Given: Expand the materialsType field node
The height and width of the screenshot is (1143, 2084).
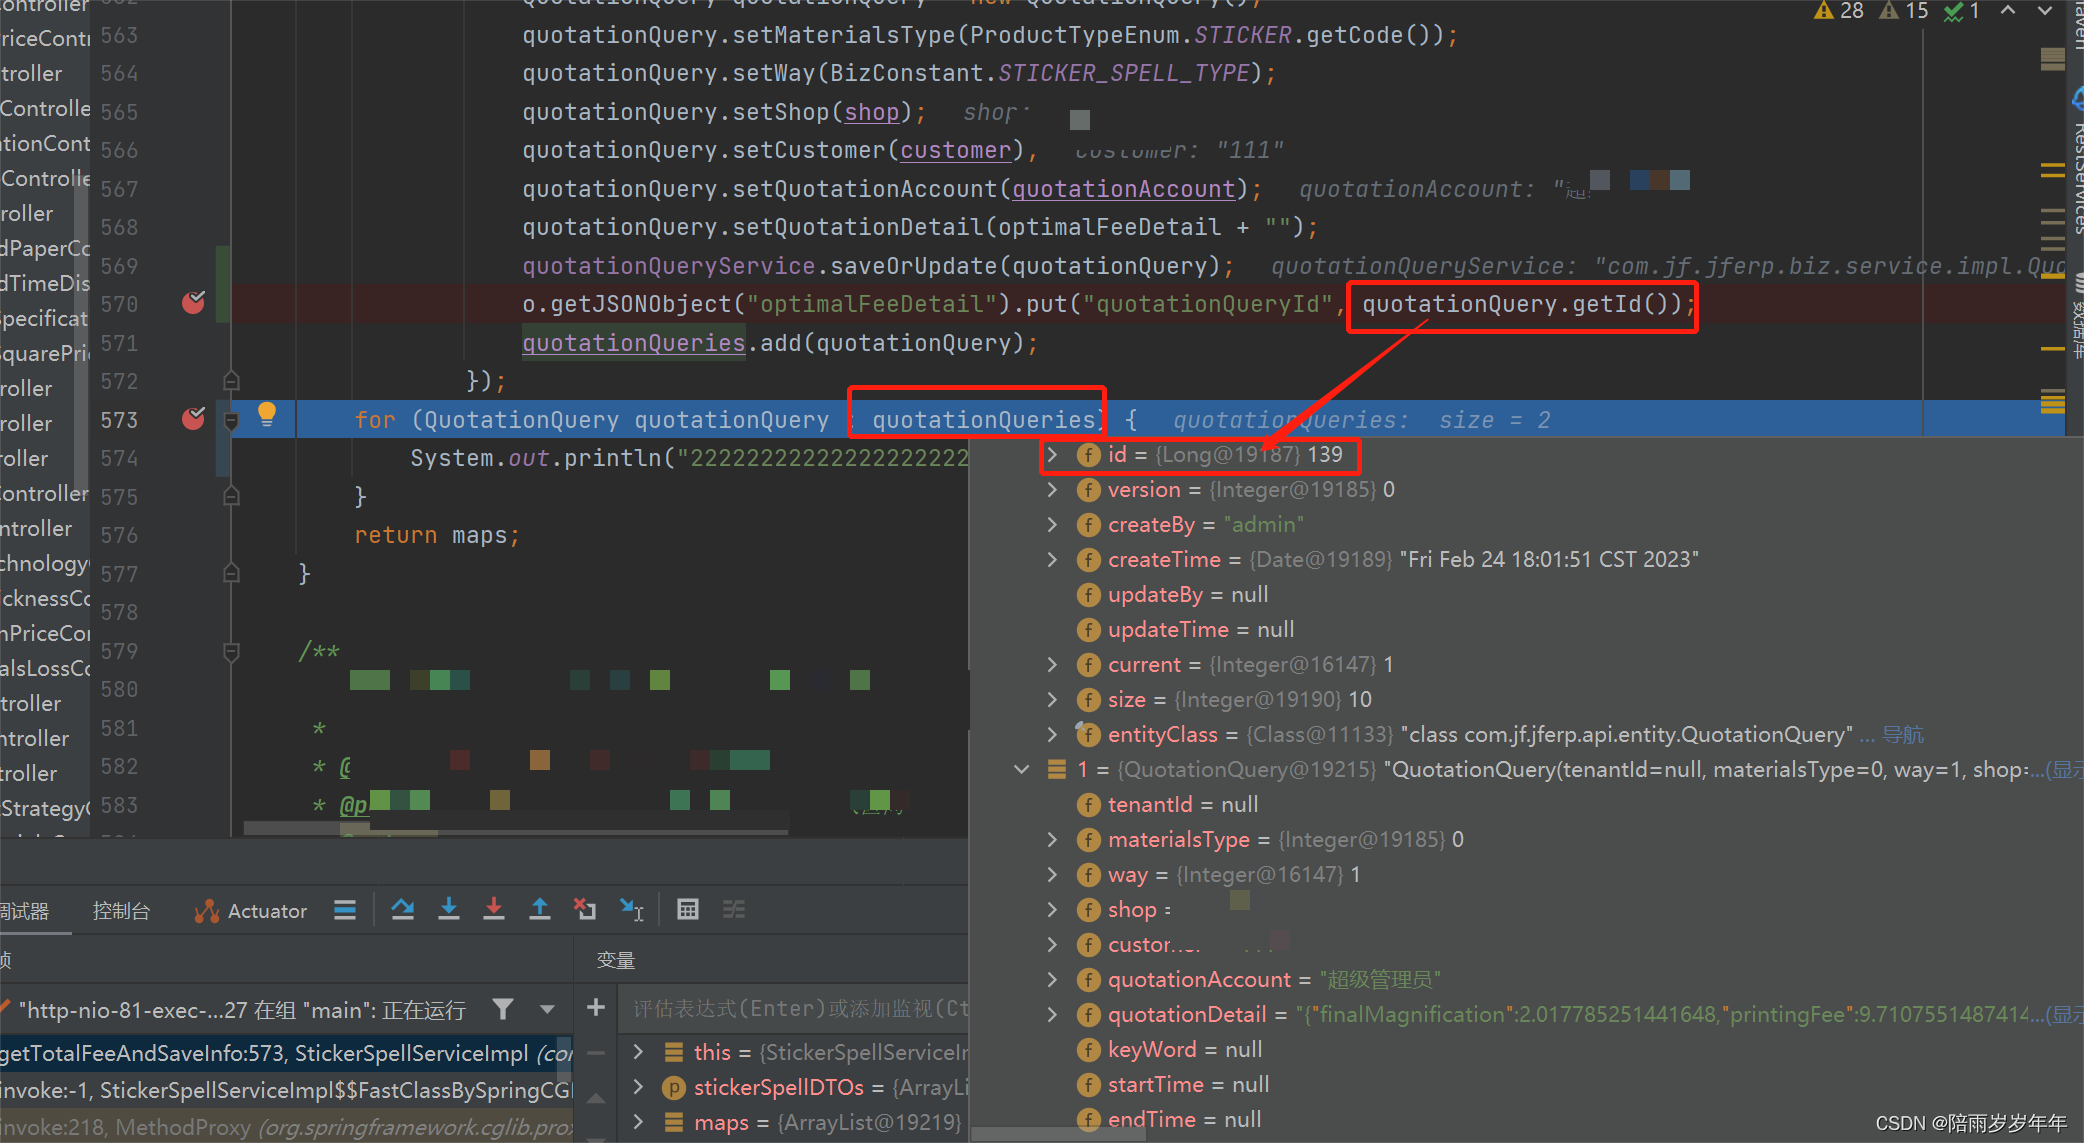Looking at the screenshot, I should point(1052,839).
